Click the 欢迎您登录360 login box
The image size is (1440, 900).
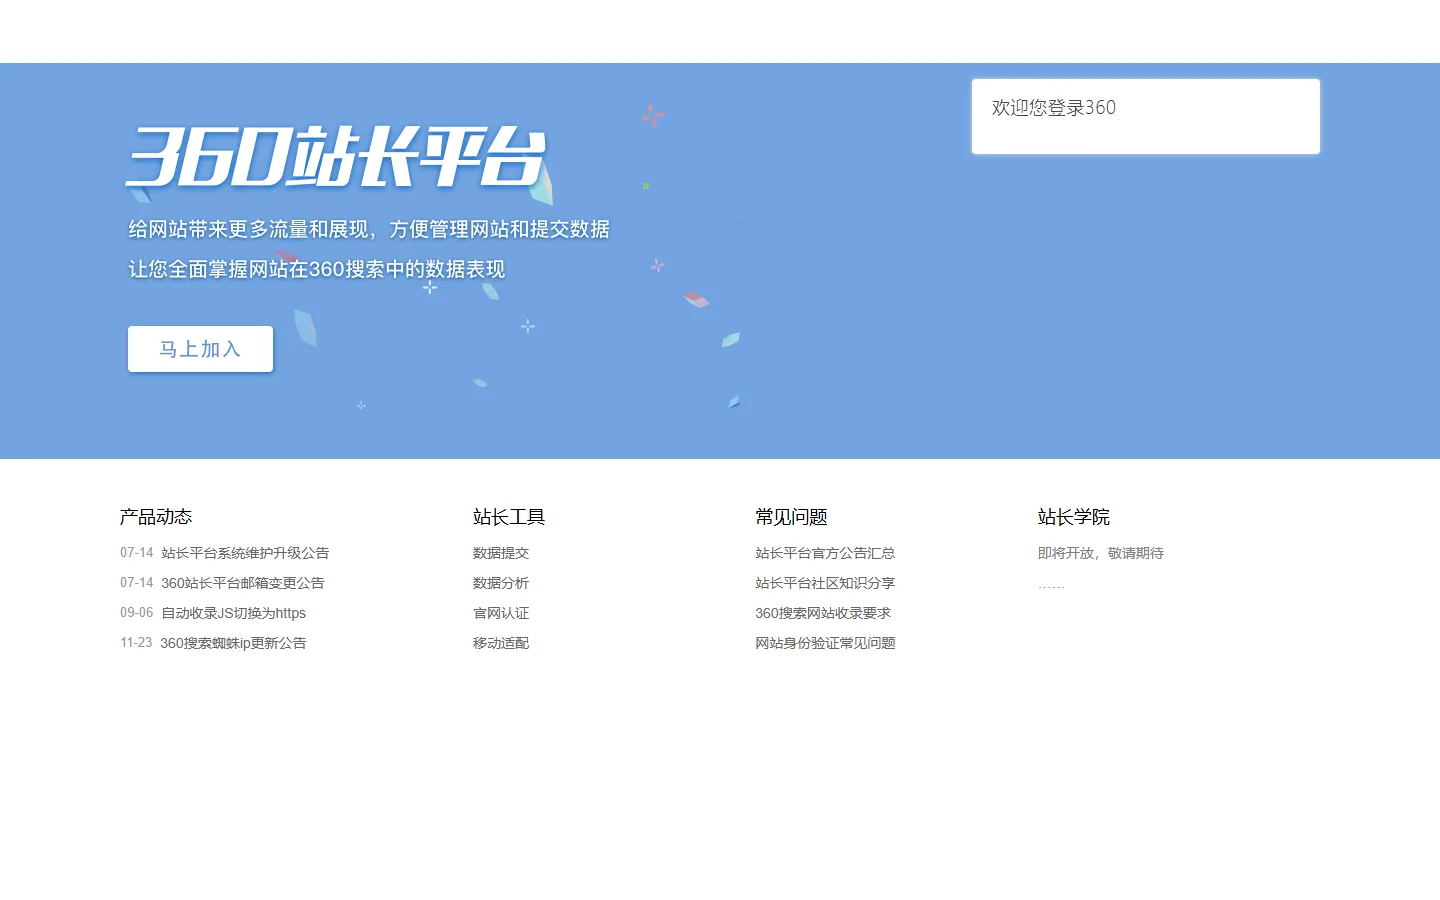(x=1146, y=117)
